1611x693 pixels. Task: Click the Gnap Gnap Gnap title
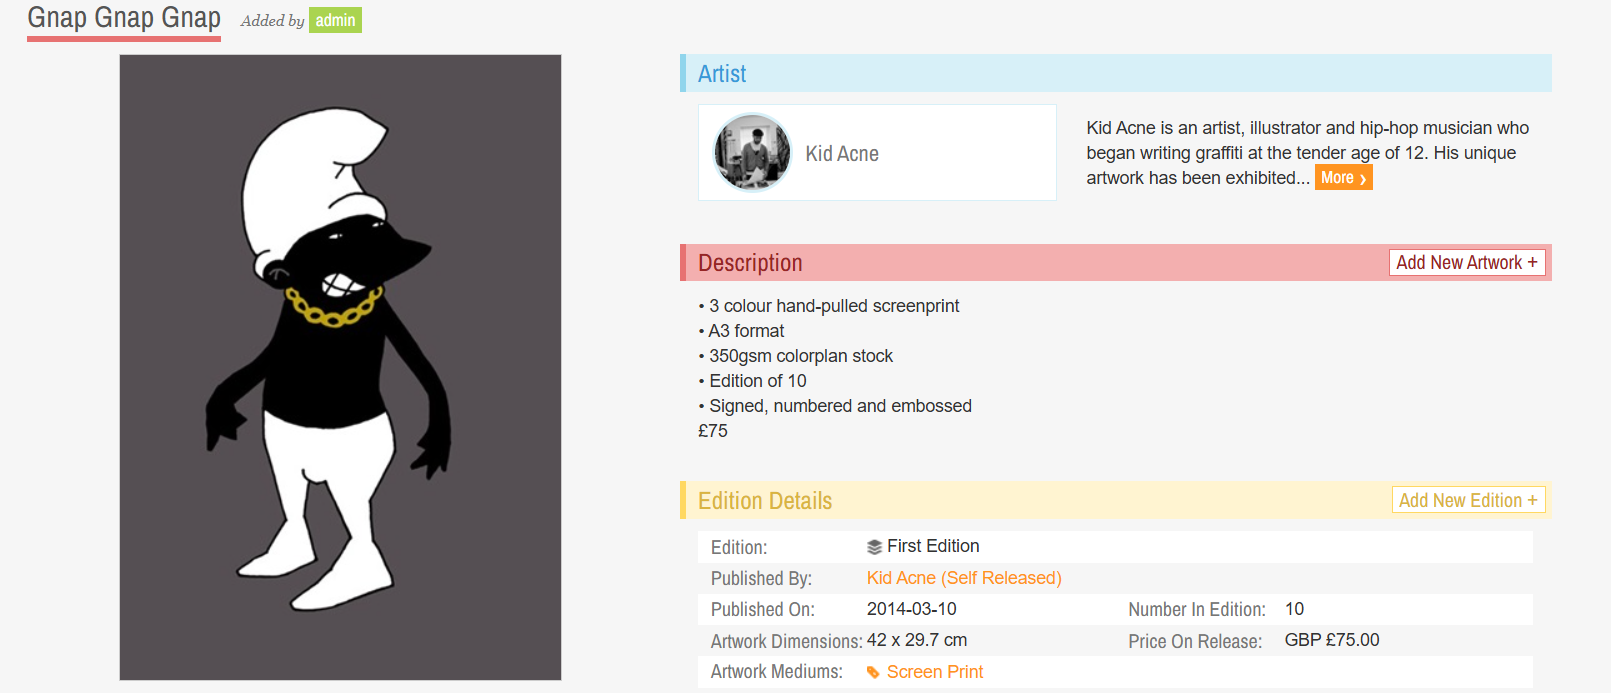point(124,18)
